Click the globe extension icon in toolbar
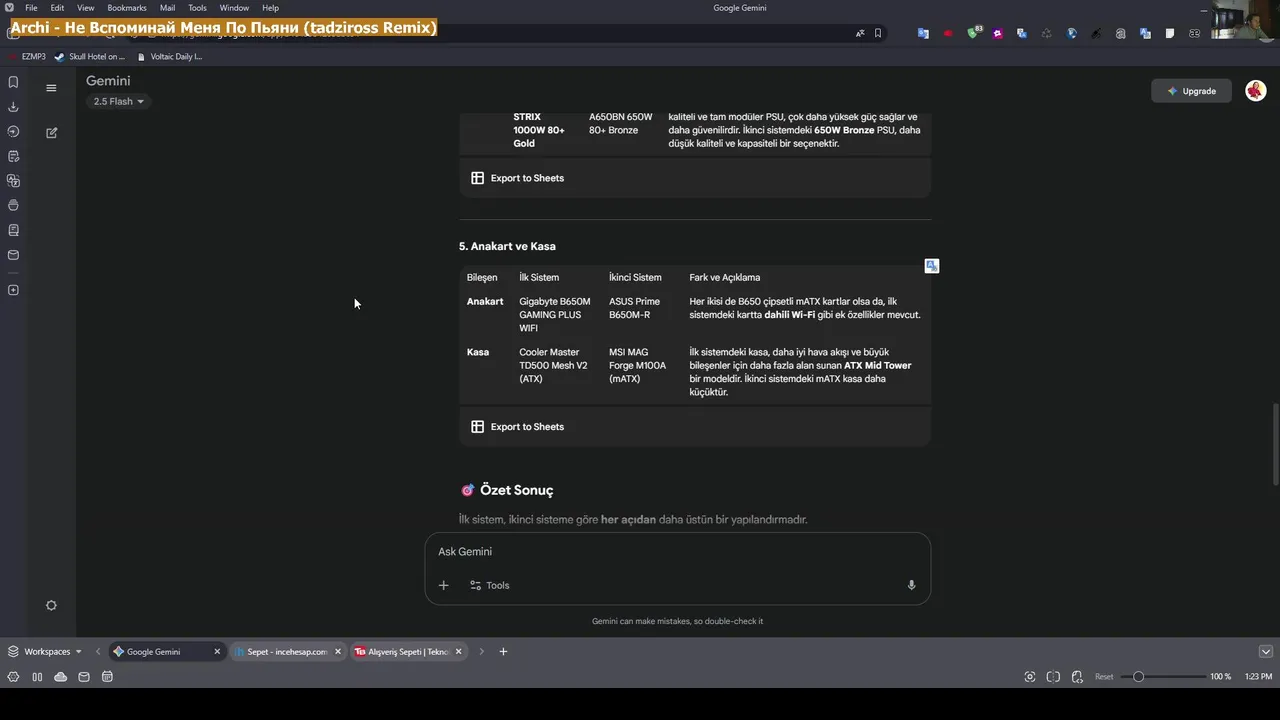The width and height of the screenshot is (1280, 720). click(1072, 33)
